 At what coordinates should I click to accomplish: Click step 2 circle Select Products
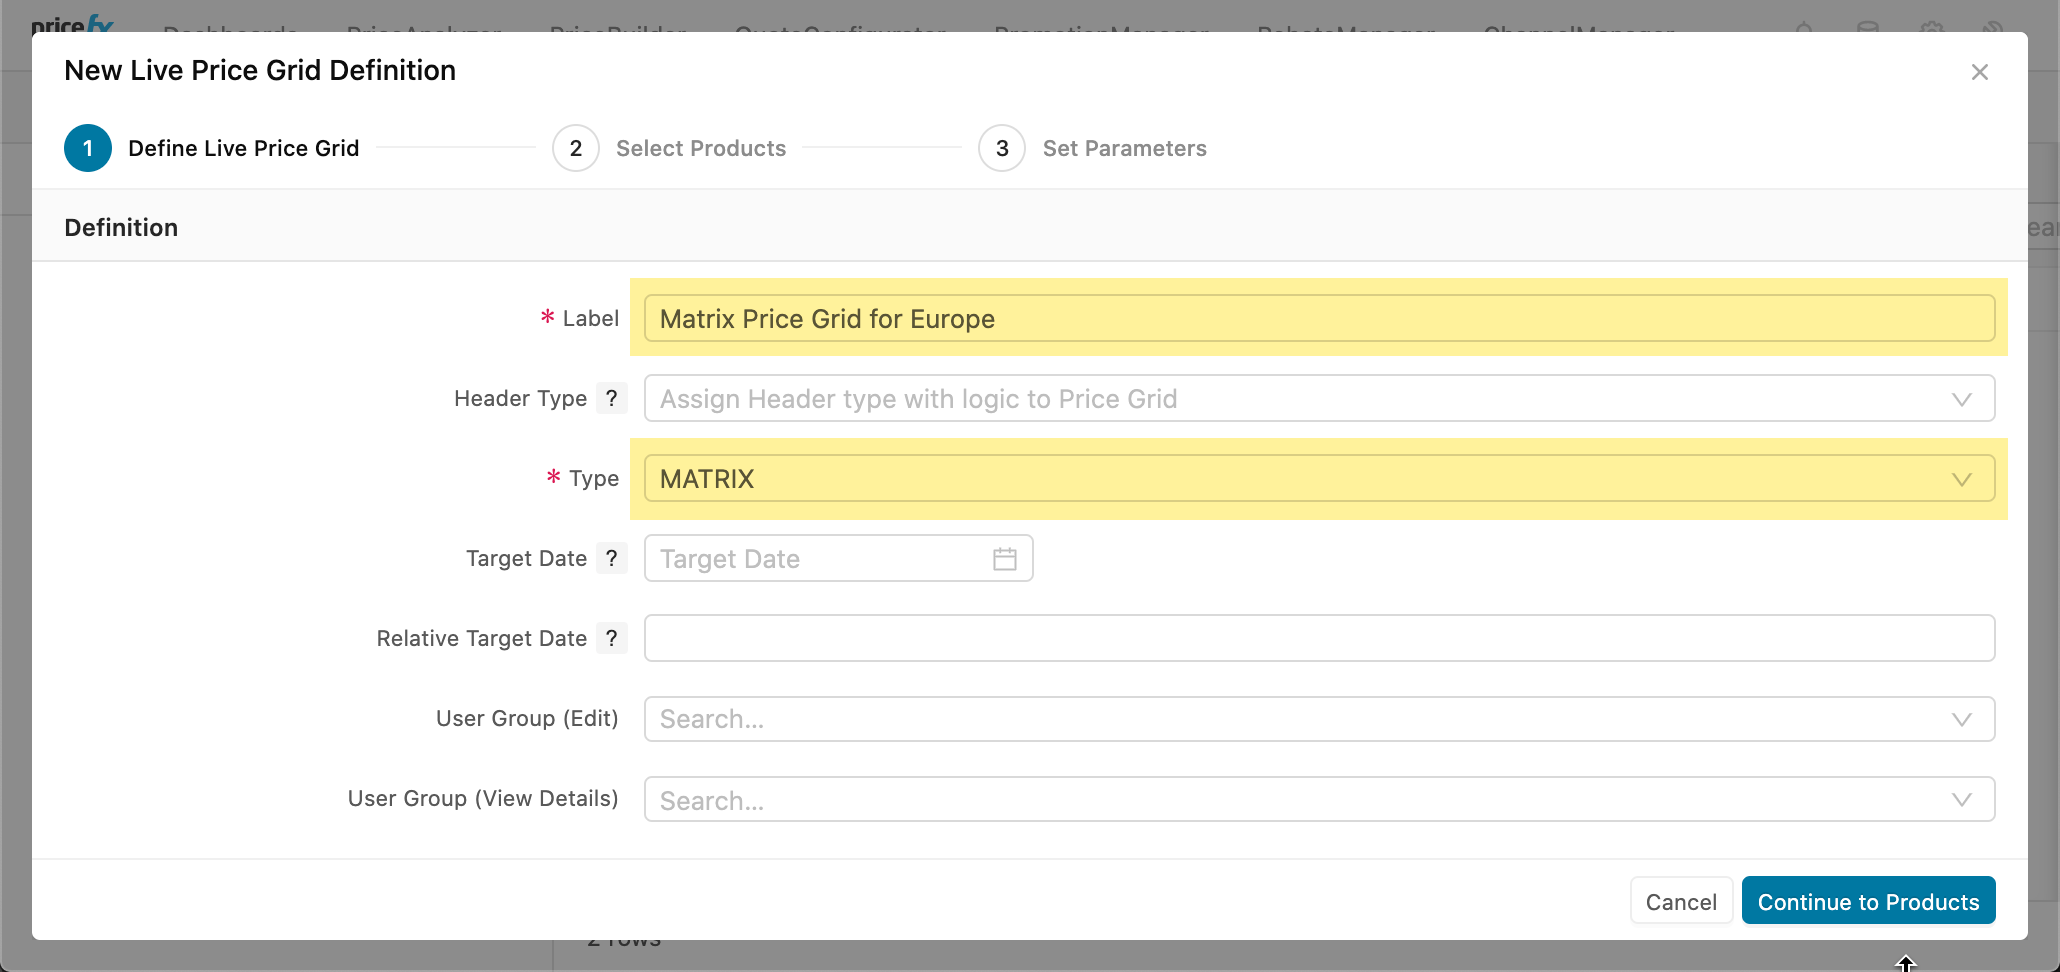[575, 148]
